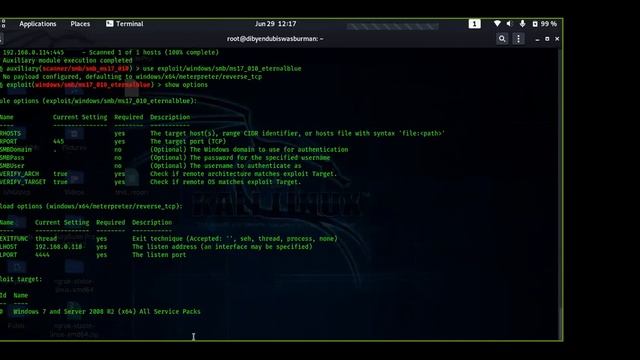The image size is (640, 360).
Task: Click the RHOSTS option row
Action: (x=222, y=133)
